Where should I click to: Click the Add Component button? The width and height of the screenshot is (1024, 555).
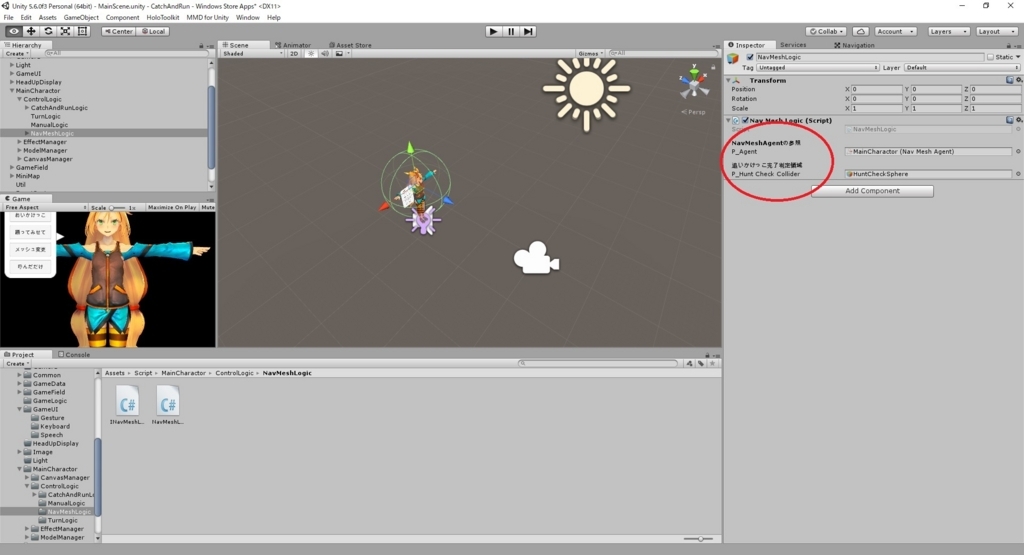point(872,191)
